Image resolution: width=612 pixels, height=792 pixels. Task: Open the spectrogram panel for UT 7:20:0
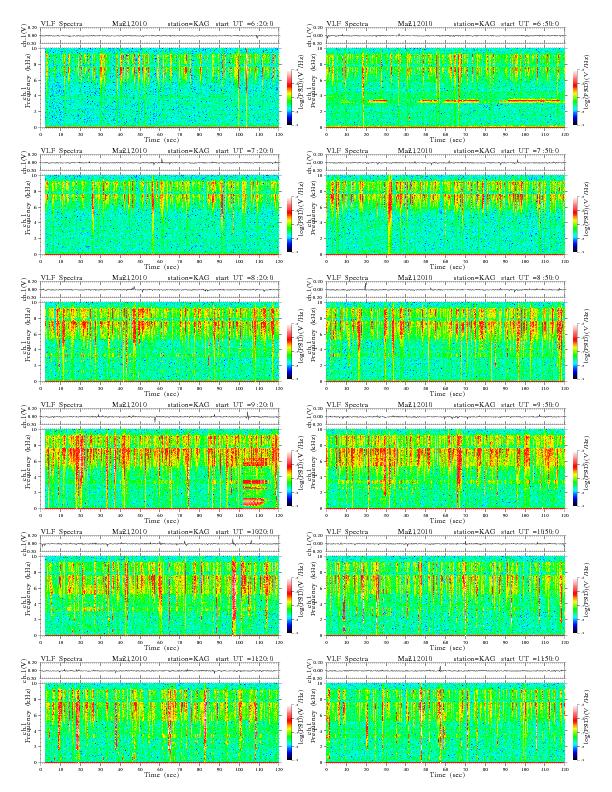coord(160,215)
